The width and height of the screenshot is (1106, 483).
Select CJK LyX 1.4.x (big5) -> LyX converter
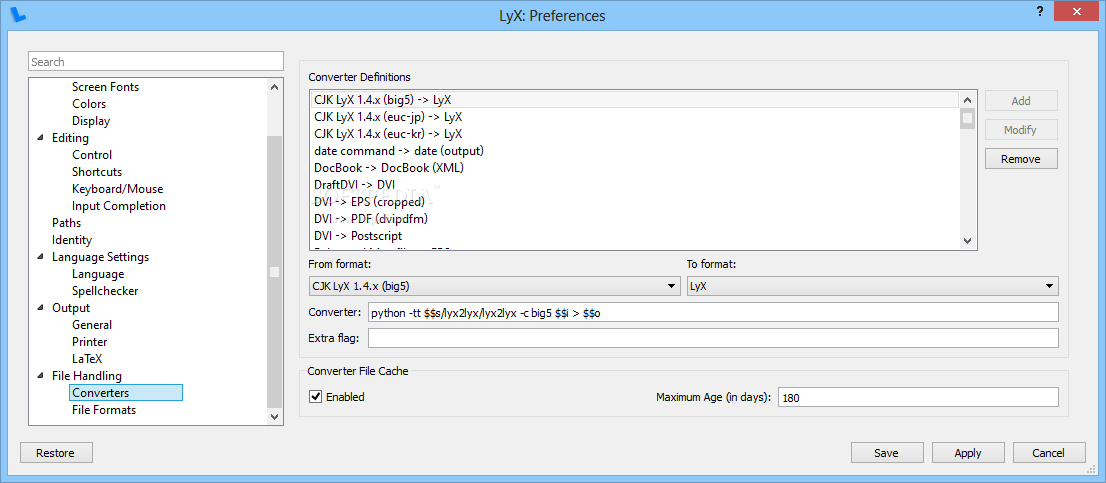[634, 99]
